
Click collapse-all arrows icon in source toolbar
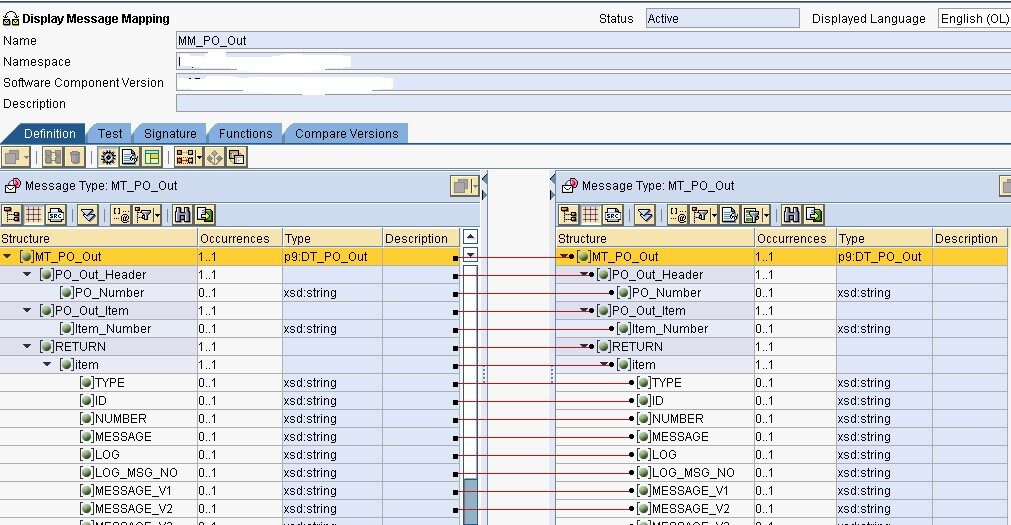tap(87, 214)
